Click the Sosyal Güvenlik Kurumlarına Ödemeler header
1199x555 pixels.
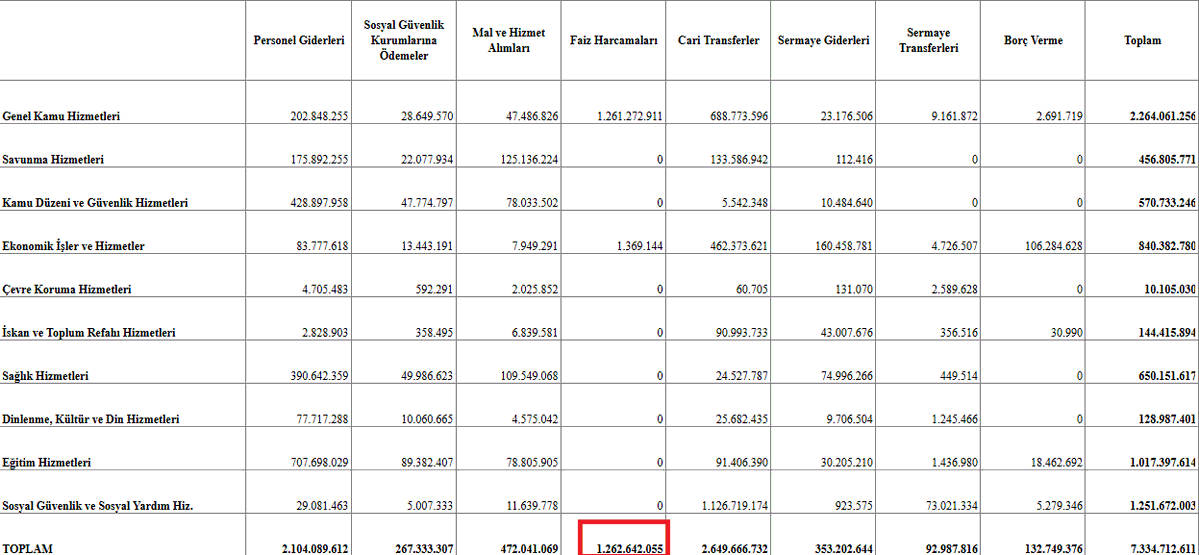tap(404, 41)
